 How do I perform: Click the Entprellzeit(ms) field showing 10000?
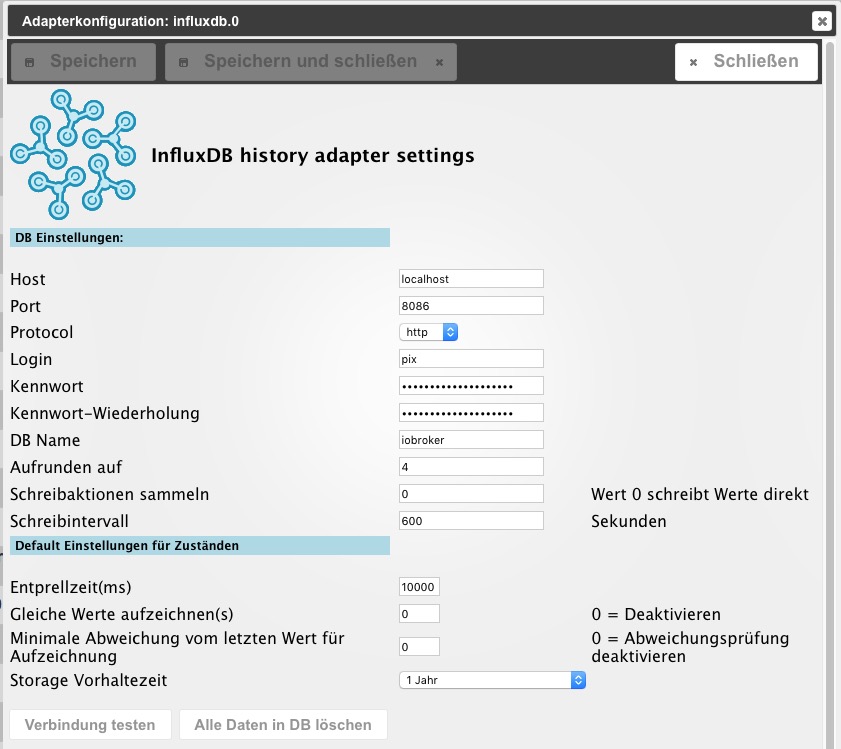[419, 586]
